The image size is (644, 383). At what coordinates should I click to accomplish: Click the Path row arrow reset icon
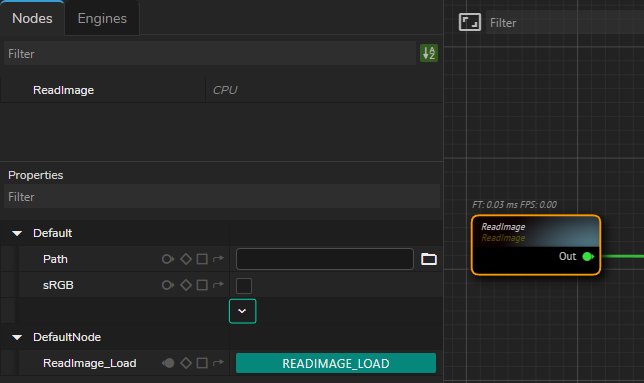[x=218, y=259]
